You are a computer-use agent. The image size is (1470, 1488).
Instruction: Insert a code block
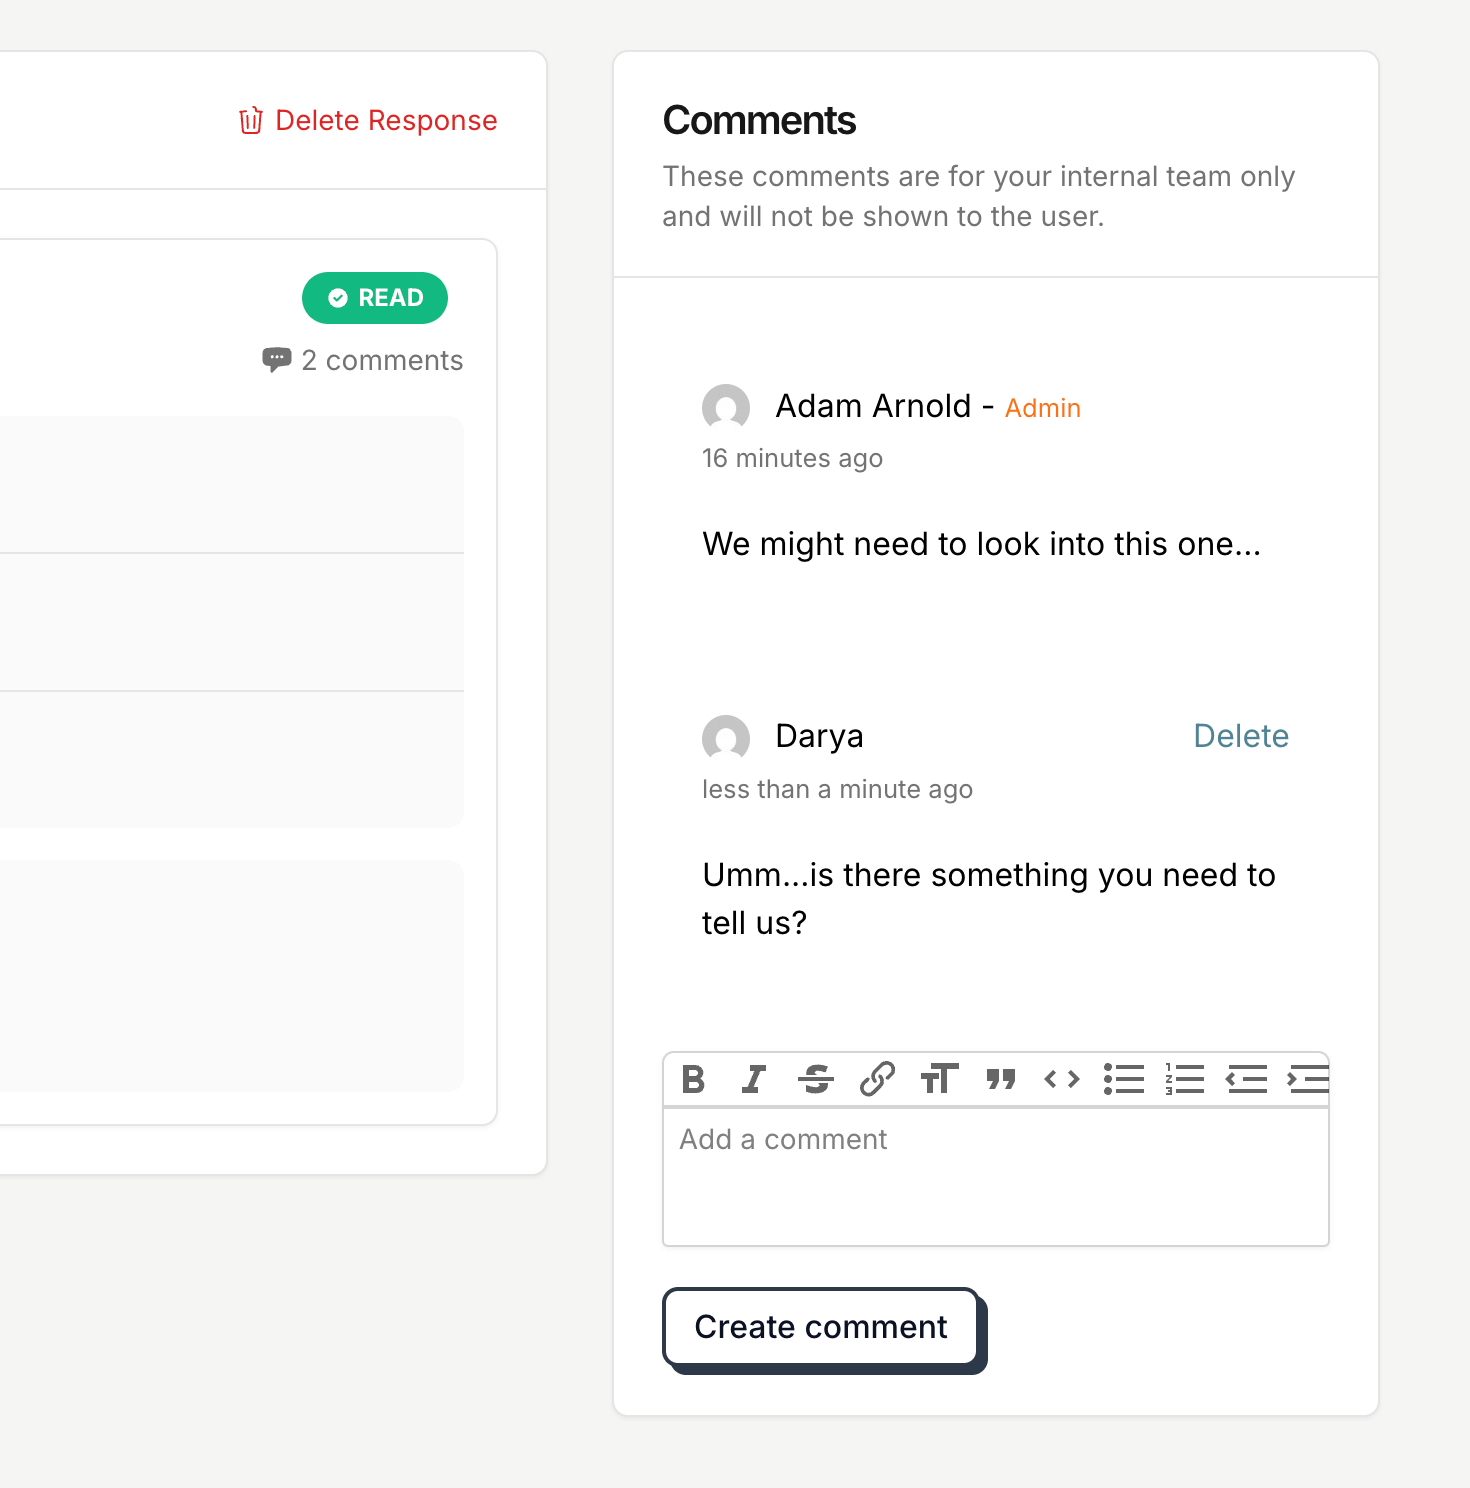click(x=1062, y=1080)
